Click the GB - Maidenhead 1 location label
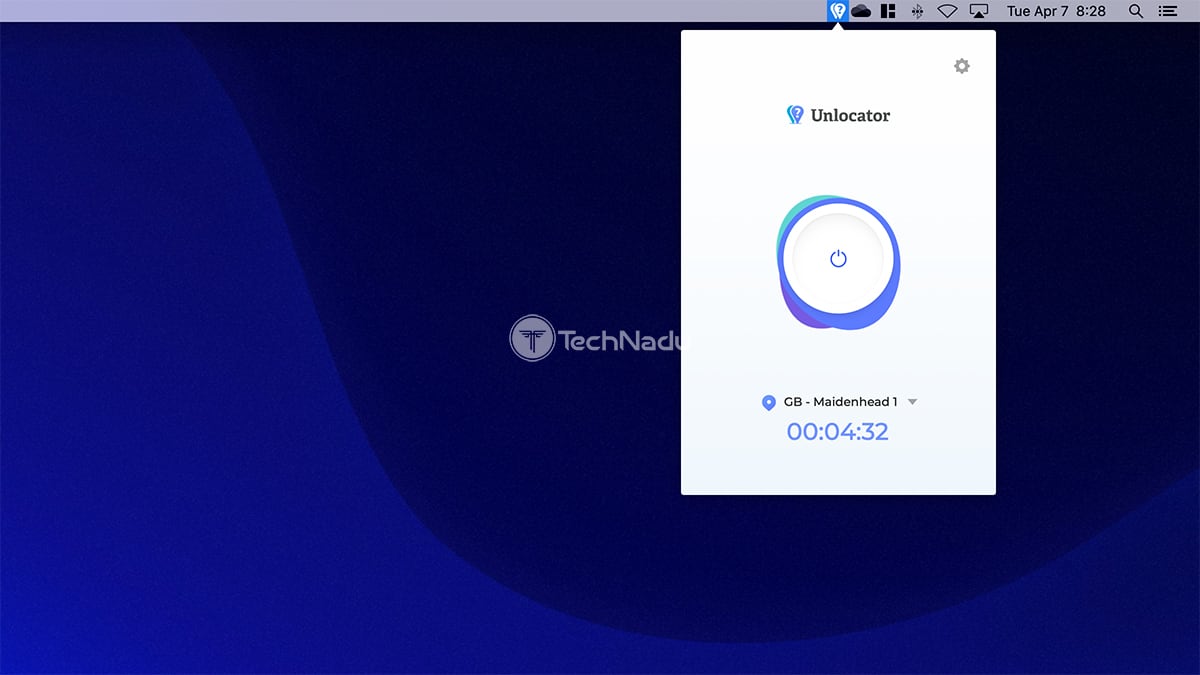 [840, 402]
